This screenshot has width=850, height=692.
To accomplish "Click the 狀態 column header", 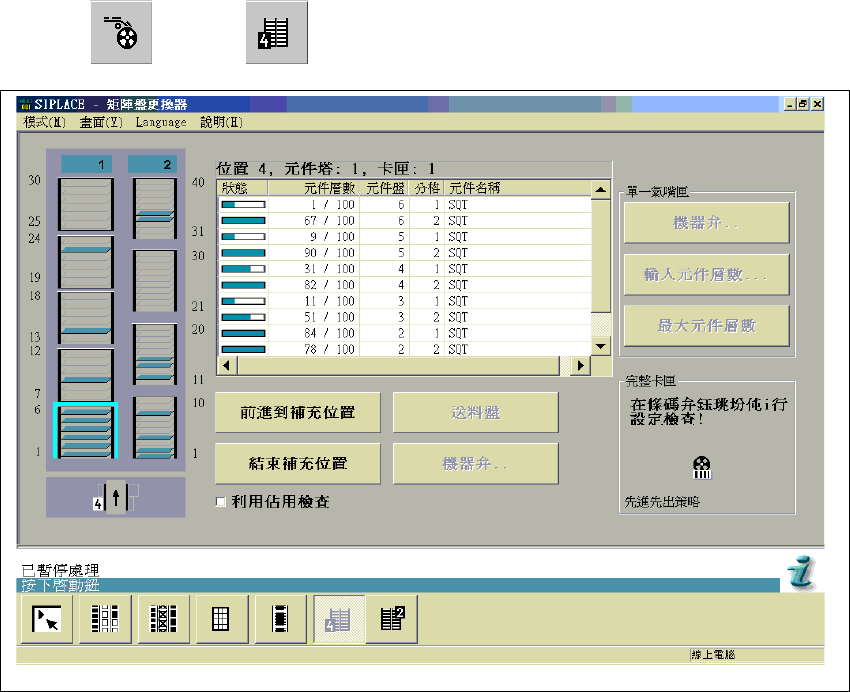I will pos(242,188).
